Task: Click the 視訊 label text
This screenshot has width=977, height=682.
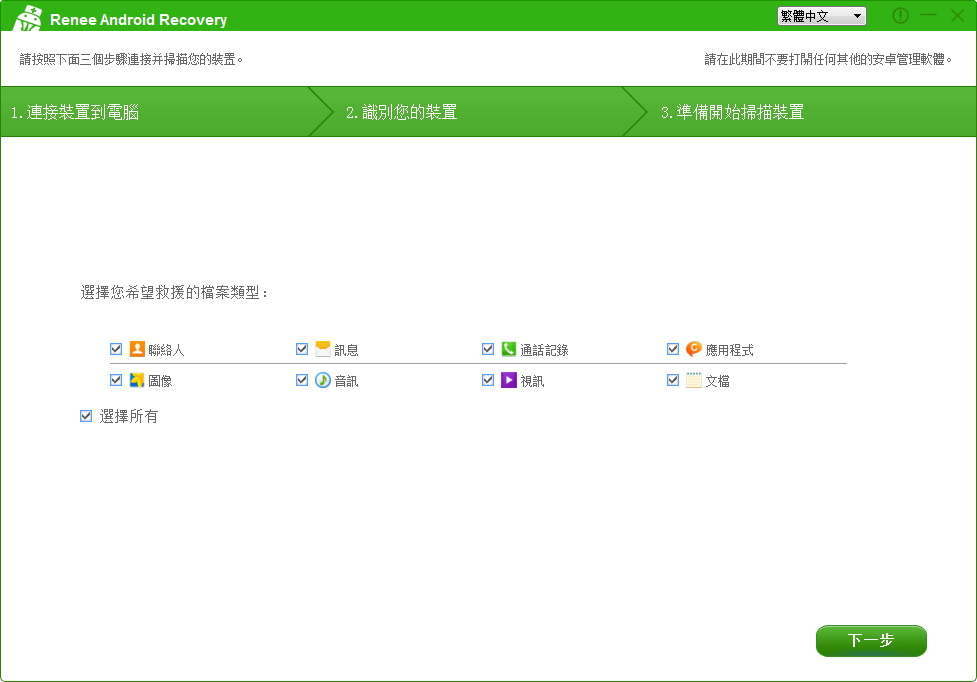Action: point(533,381)
